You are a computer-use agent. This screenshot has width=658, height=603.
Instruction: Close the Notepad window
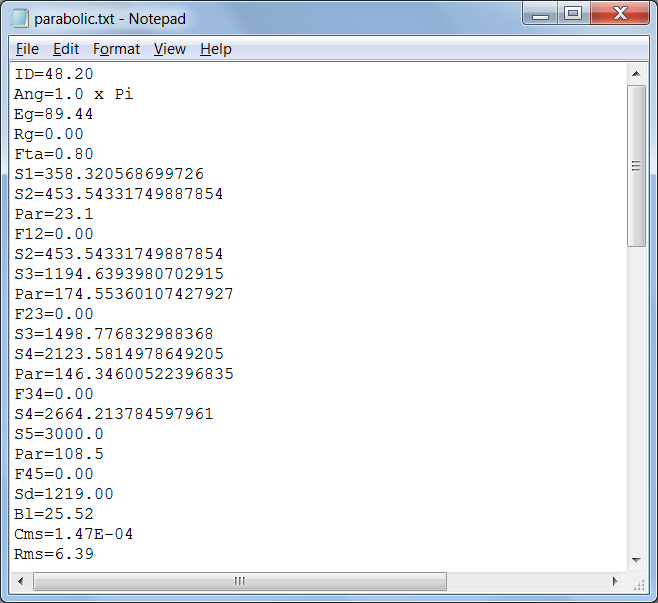620,14
